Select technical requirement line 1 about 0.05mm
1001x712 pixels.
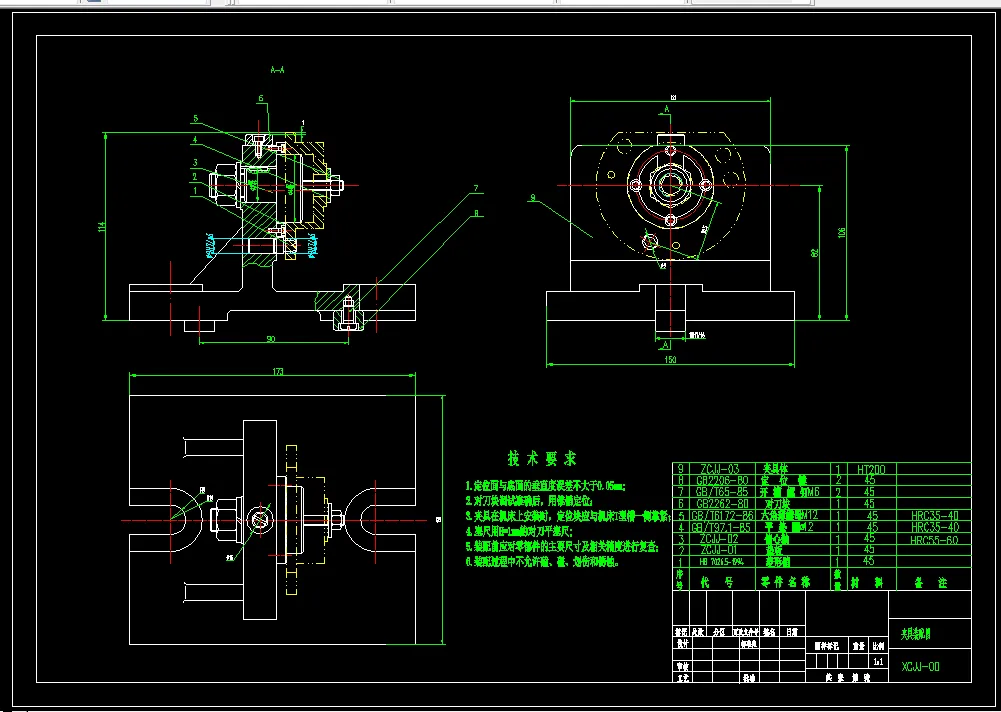coord(545,486)
